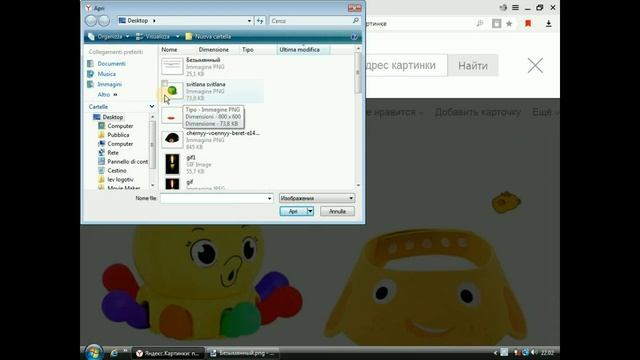Click the Forward arrow in the Apri dialog
The height and width of the screenshot is (360, 640).
pyautogui.click(x=104, y=20)
